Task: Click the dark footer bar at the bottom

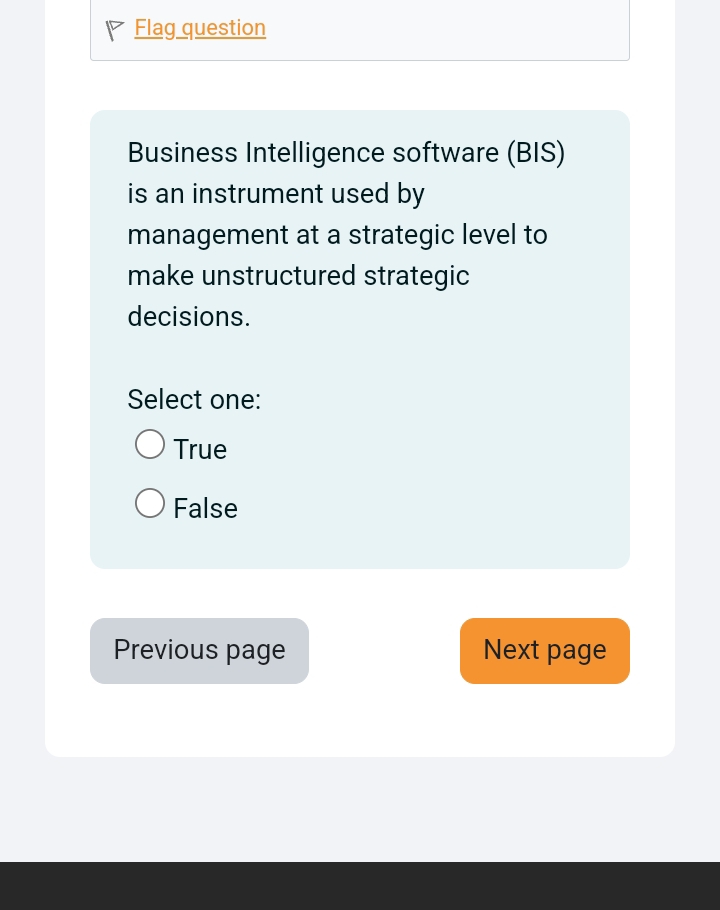Action: coord(360,886)
